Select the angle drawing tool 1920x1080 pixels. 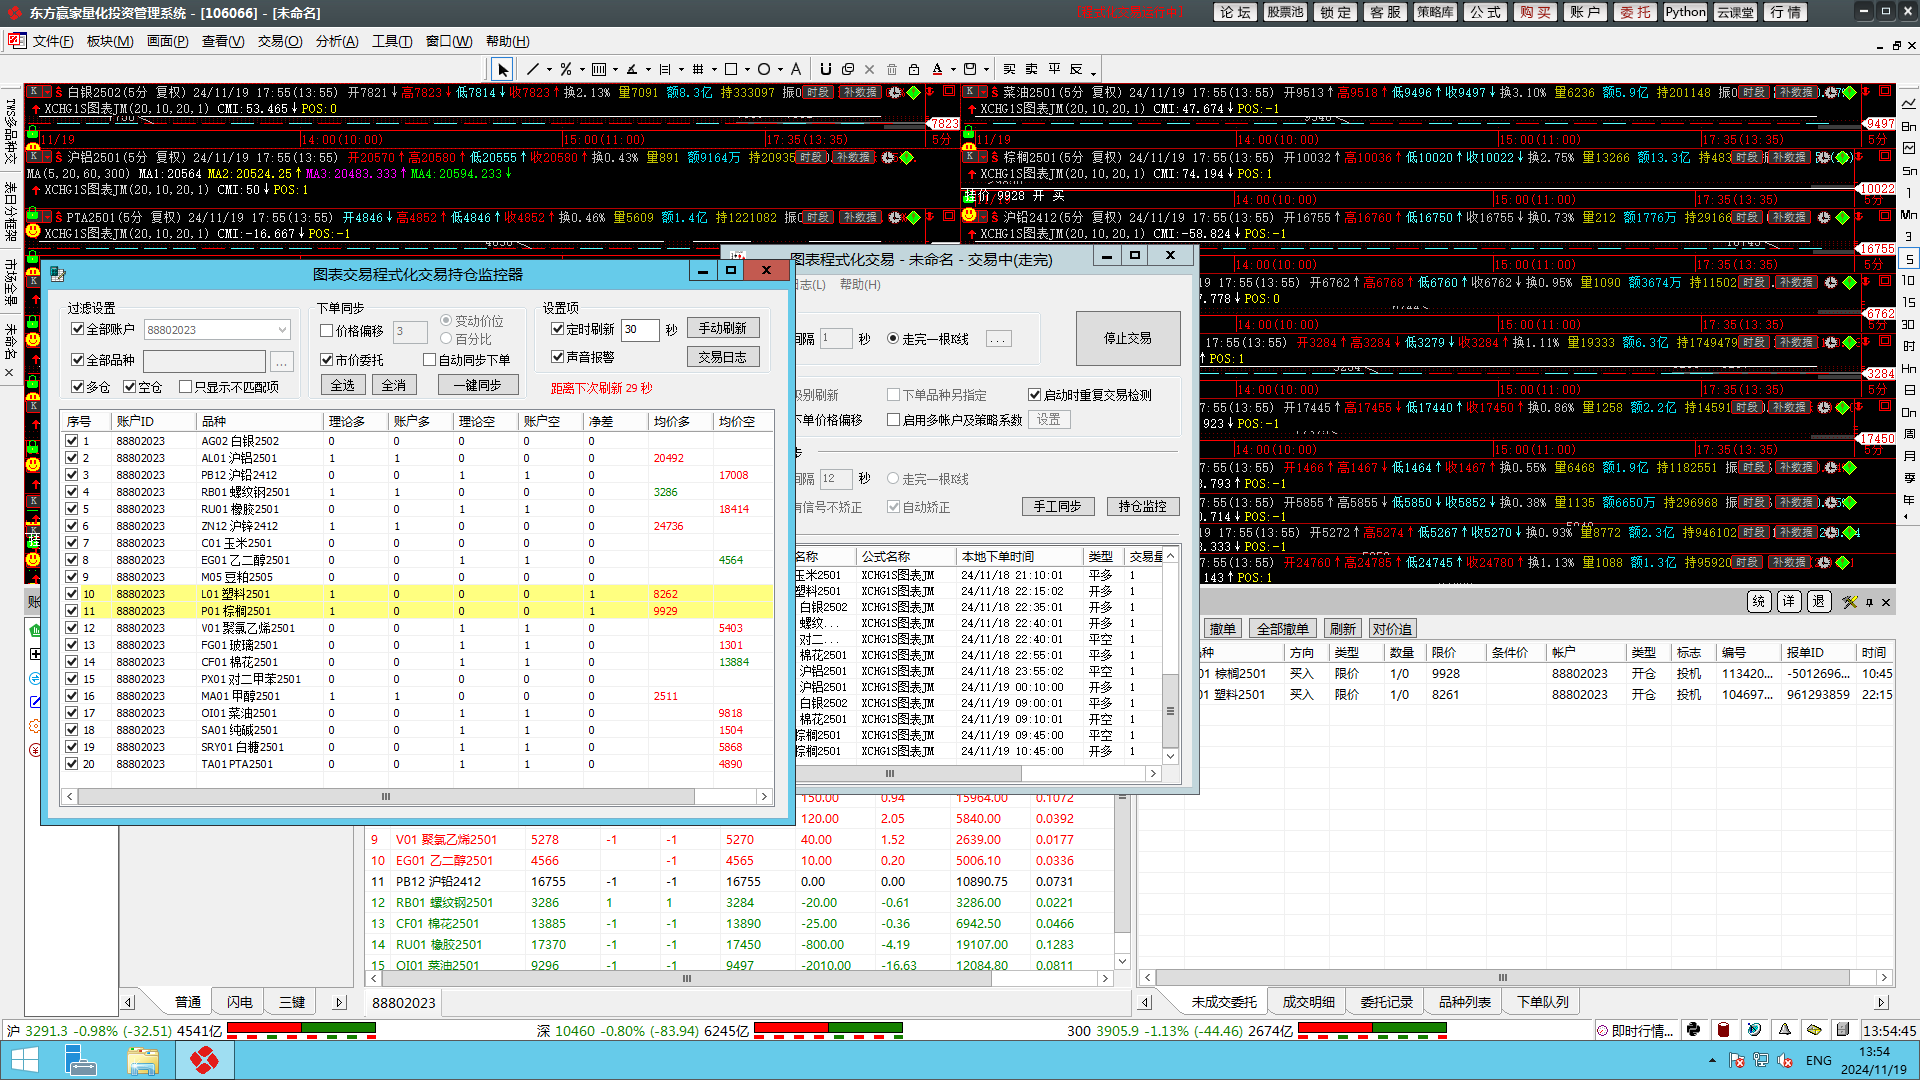tap(632, 69)
